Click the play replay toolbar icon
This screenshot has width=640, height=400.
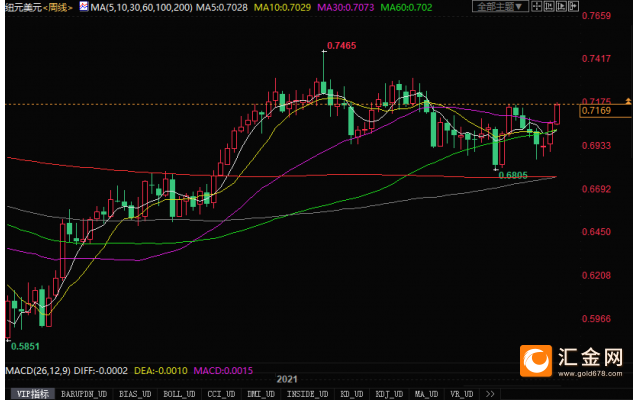pos(561,7)
